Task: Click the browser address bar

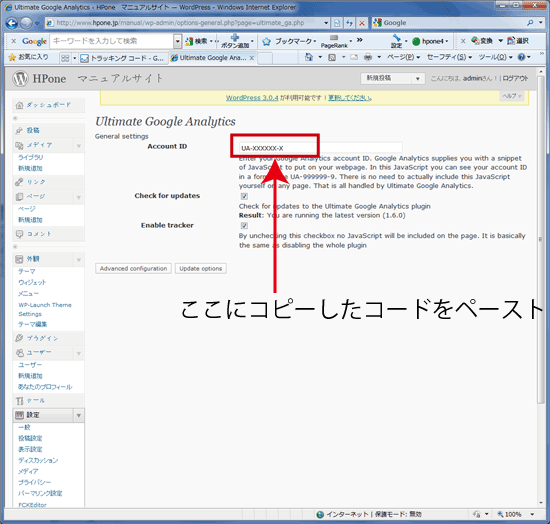Action: point(184,23)
